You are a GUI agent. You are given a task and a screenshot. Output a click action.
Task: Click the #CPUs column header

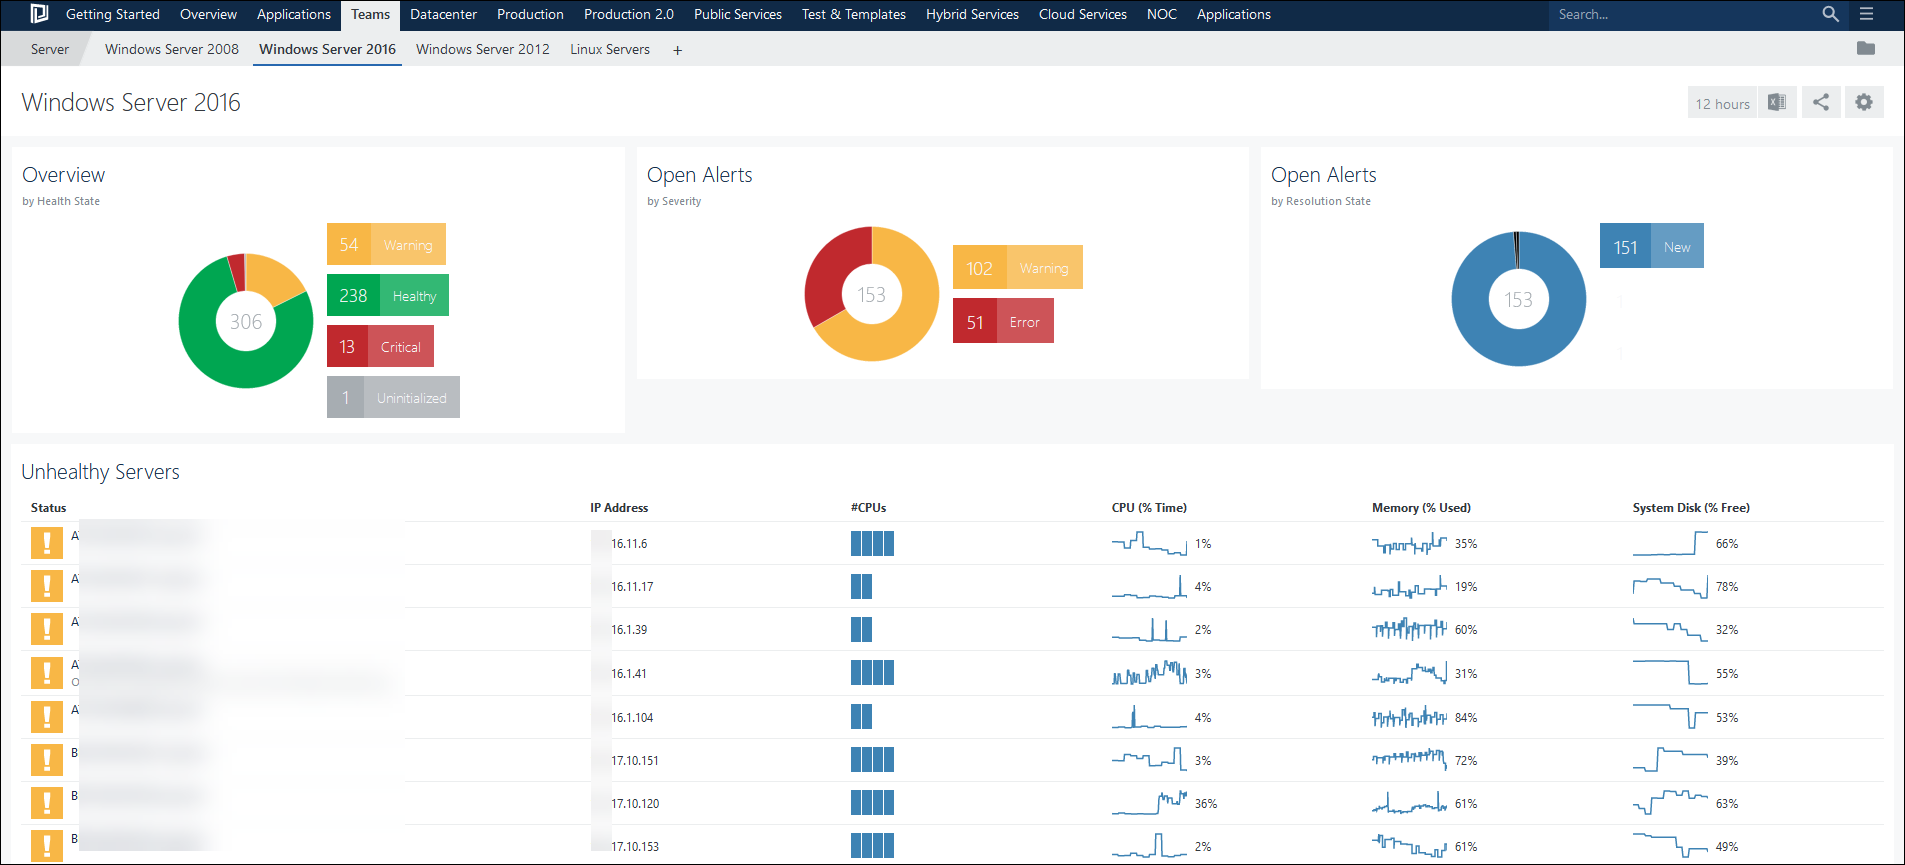click(x=868, y=508)
